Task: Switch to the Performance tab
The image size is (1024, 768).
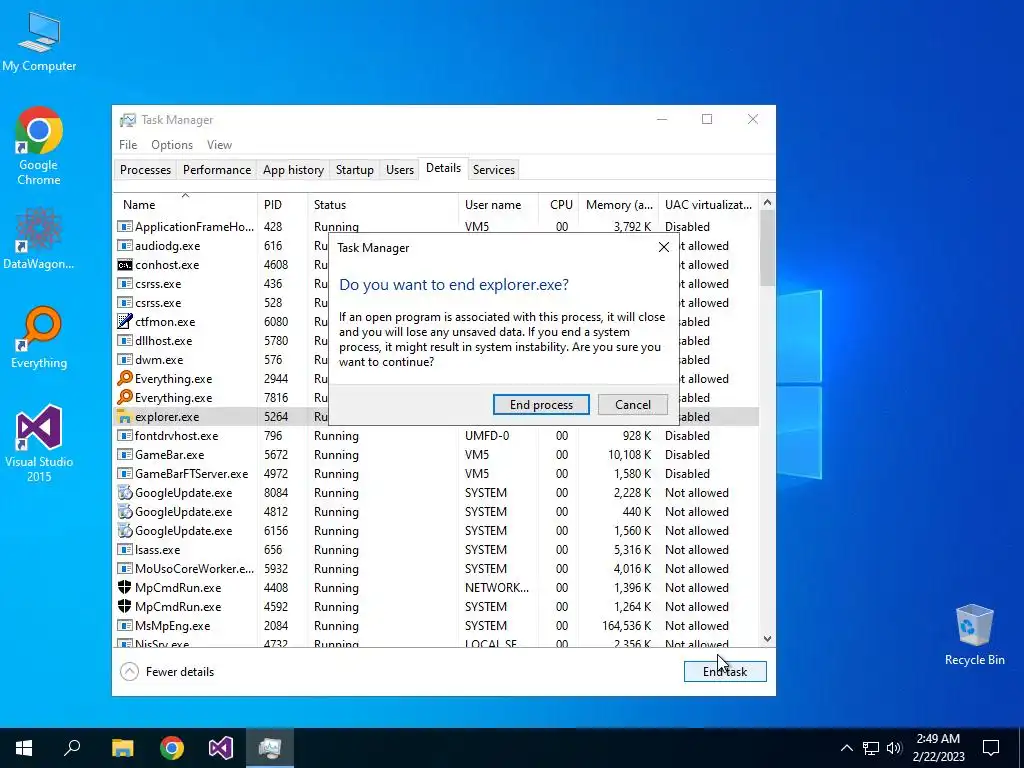Action: pos(217,170)
